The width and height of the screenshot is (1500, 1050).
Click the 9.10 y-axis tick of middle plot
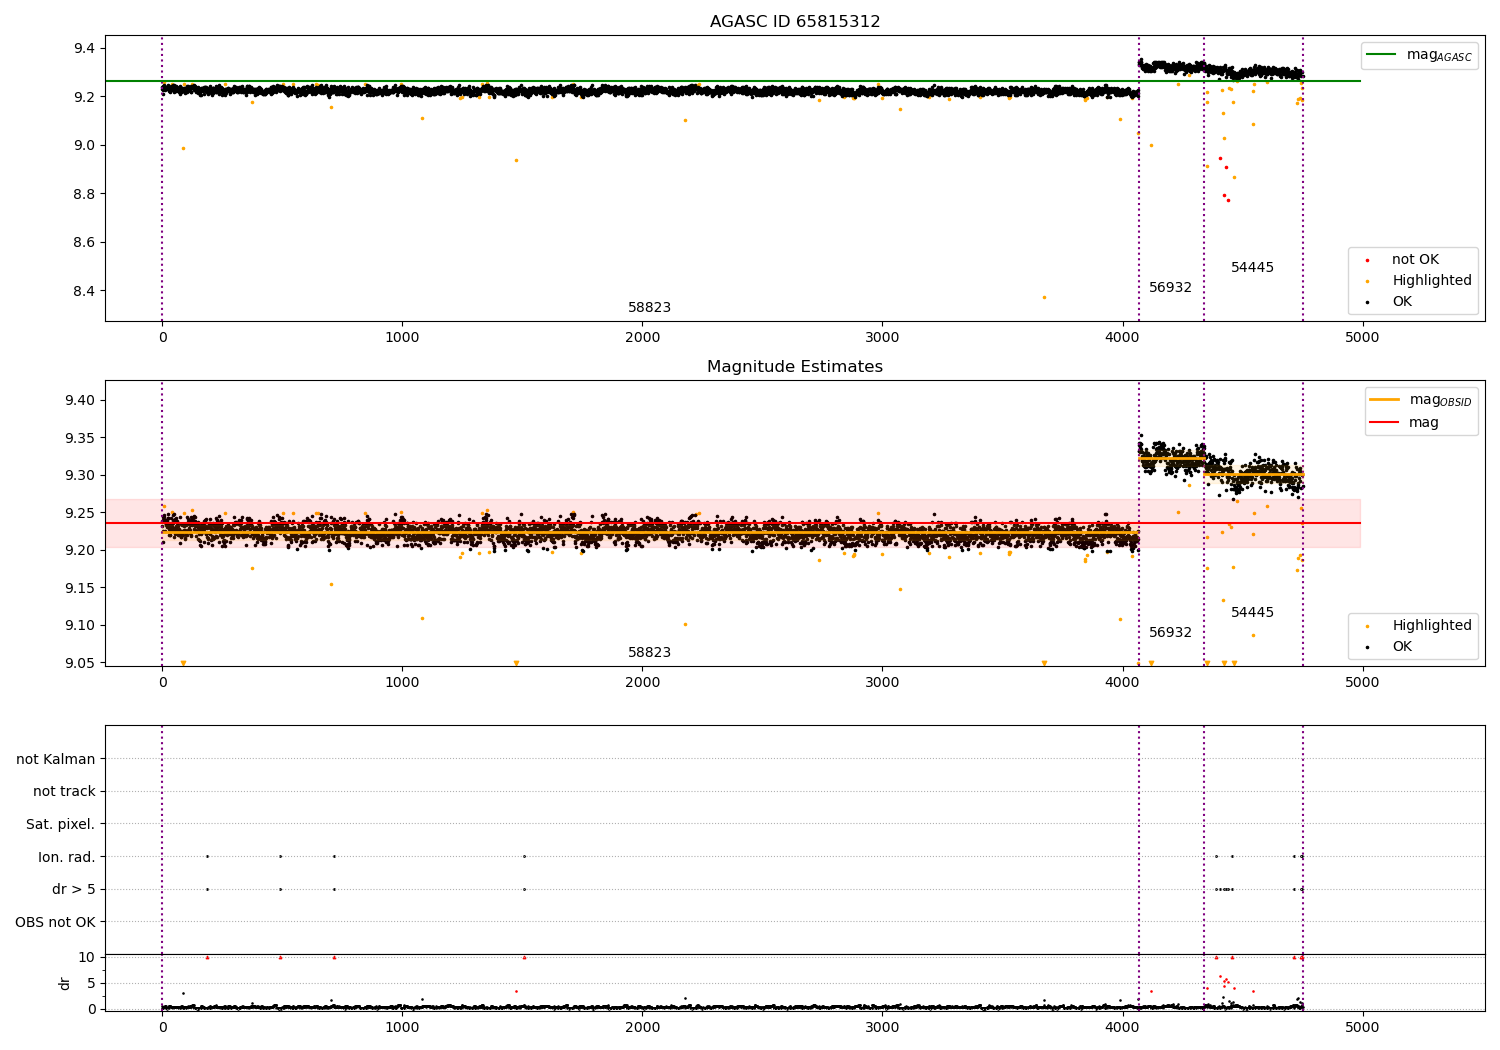[x=79, y=626]
